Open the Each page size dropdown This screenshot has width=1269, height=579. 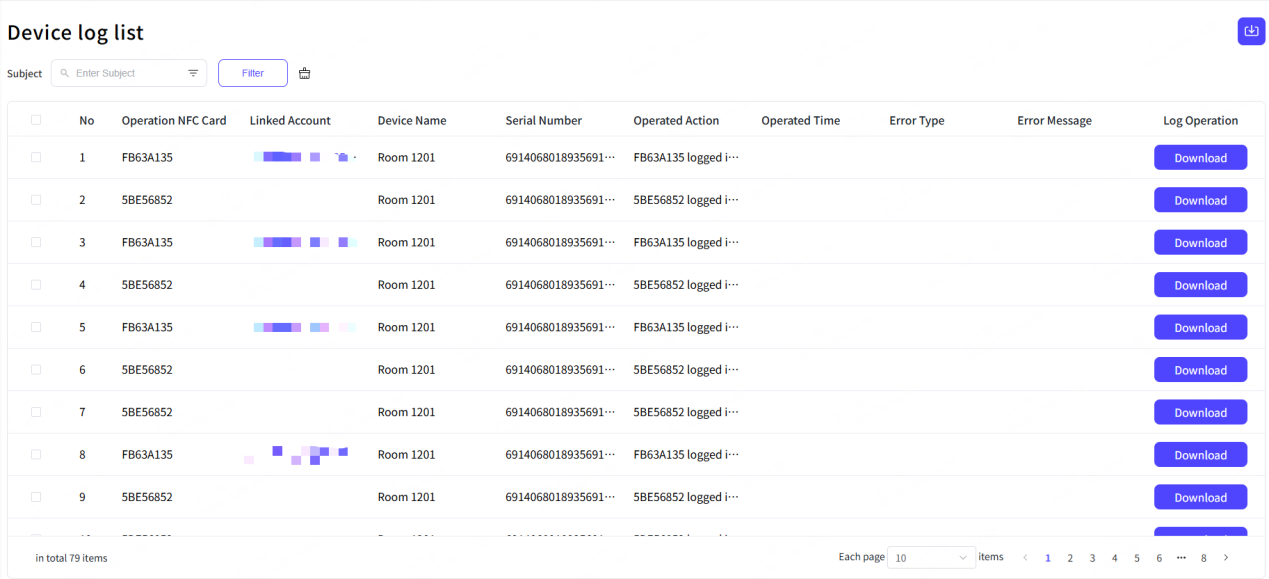[x=931, y=557]
